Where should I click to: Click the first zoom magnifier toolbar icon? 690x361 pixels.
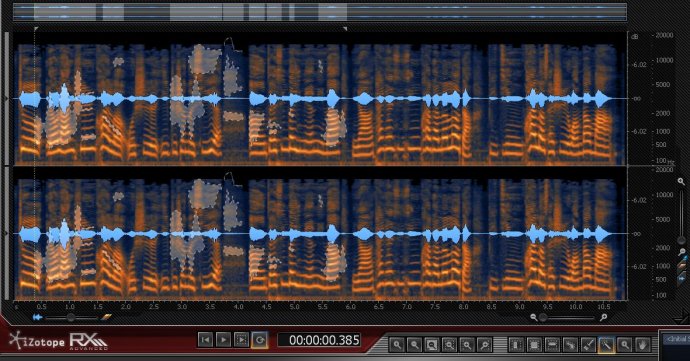click(397, 345)
